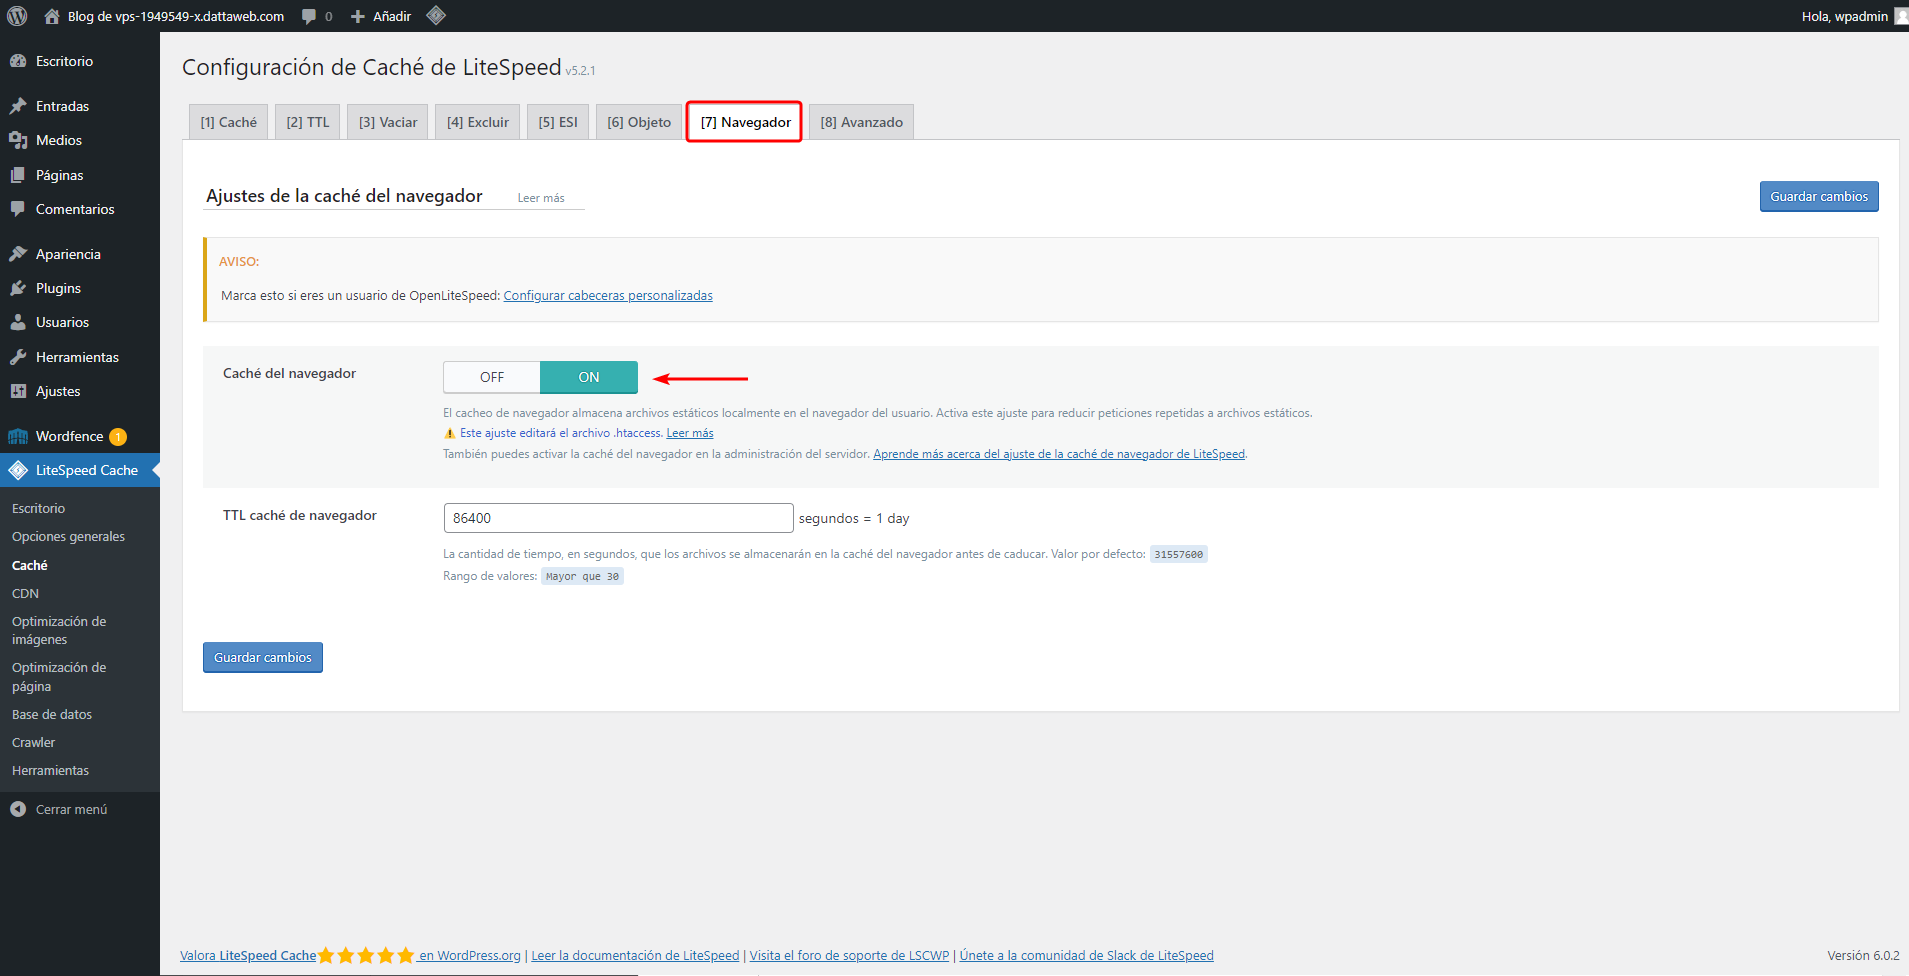Open Optimización de página submenu item
The image size is (1909, 976).
[x=59, y=677]
